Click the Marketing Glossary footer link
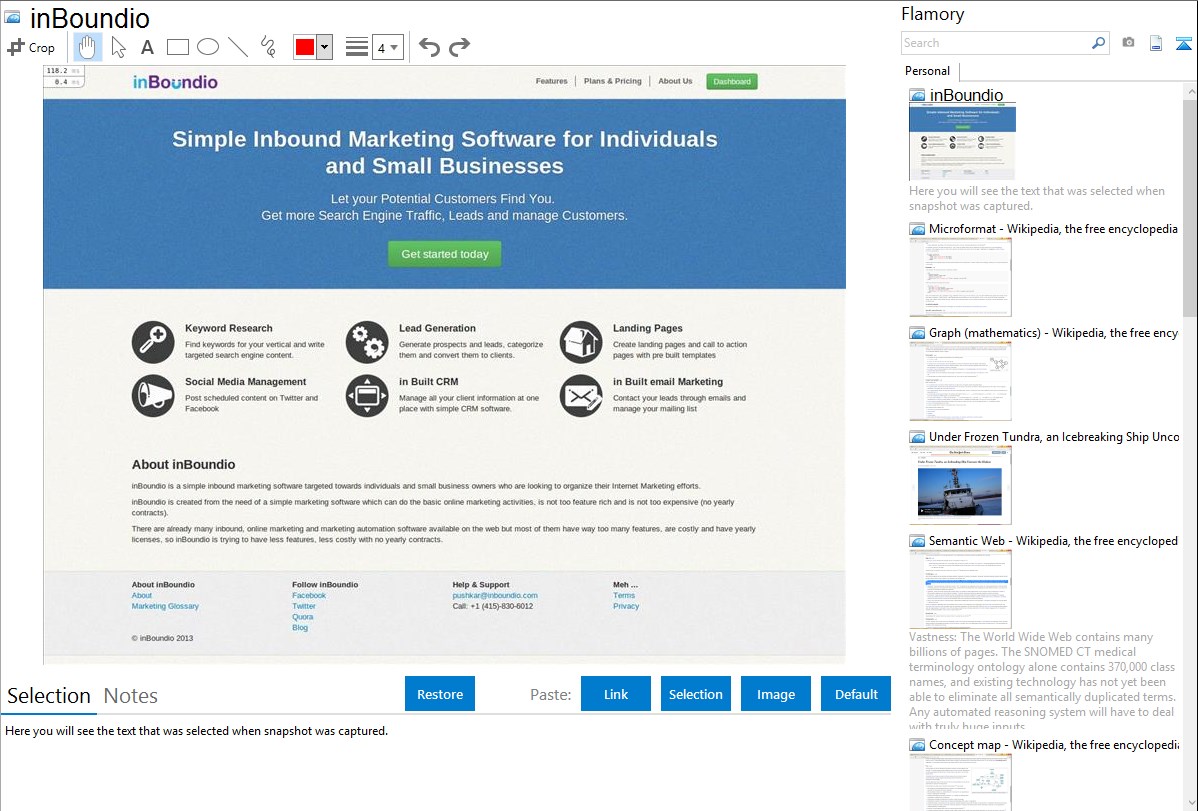1198x811 pixels. click(165, 606)
